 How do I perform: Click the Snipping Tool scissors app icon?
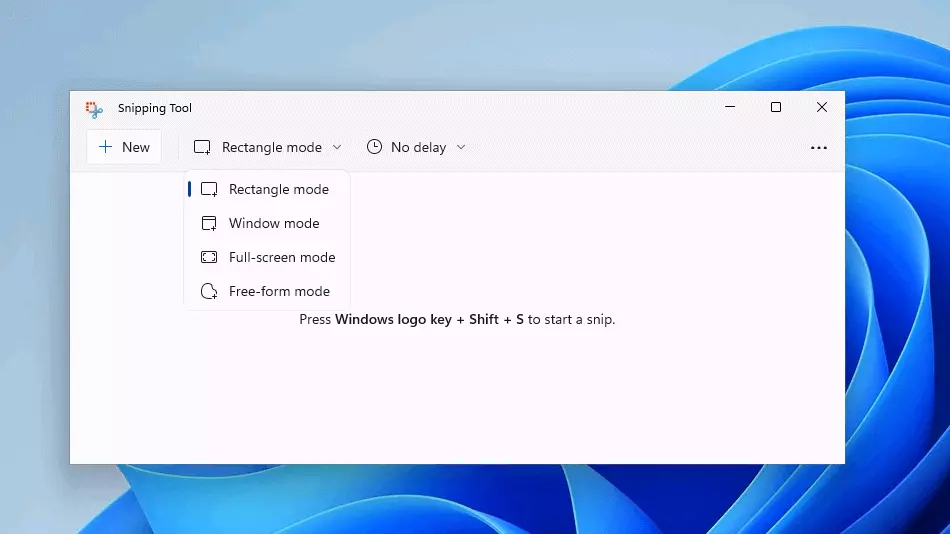point(94,109)
